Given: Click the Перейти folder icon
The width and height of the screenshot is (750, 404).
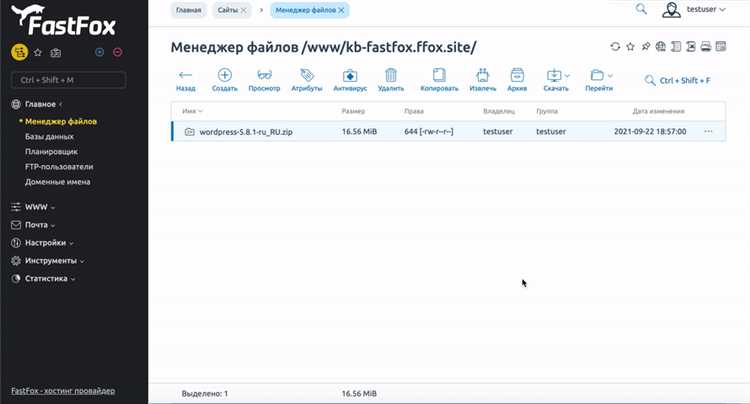Looking at the screenshot, I should 596,75.
